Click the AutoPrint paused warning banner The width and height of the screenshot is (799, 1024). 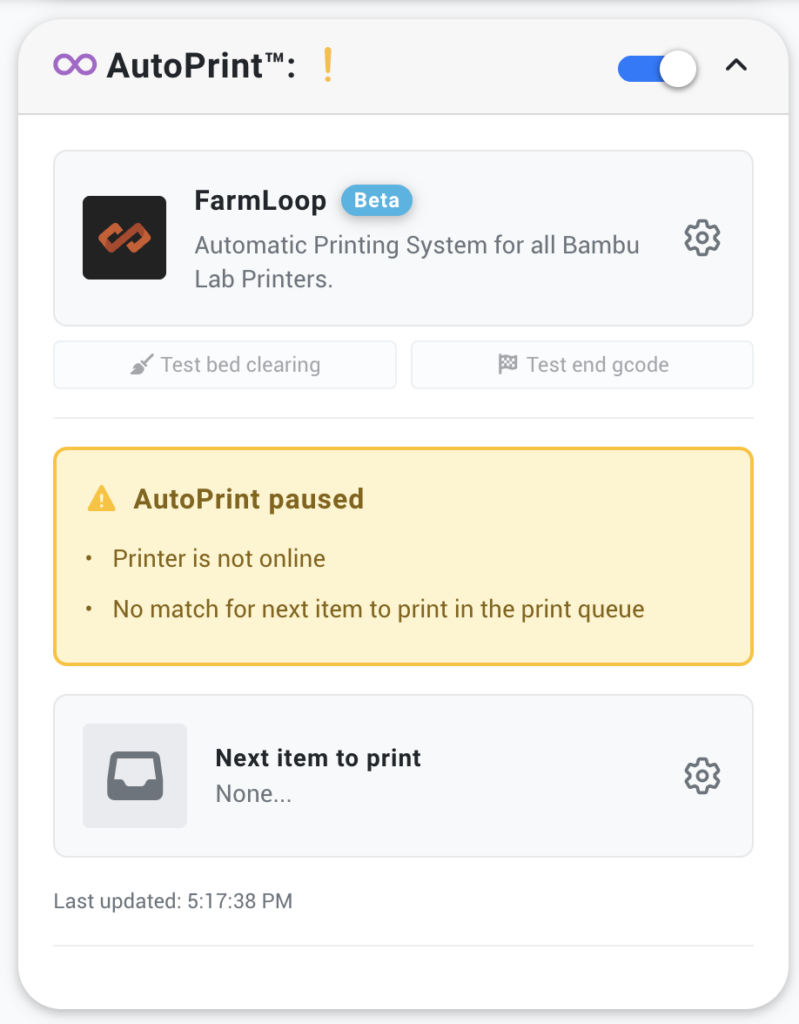[403, 555]
